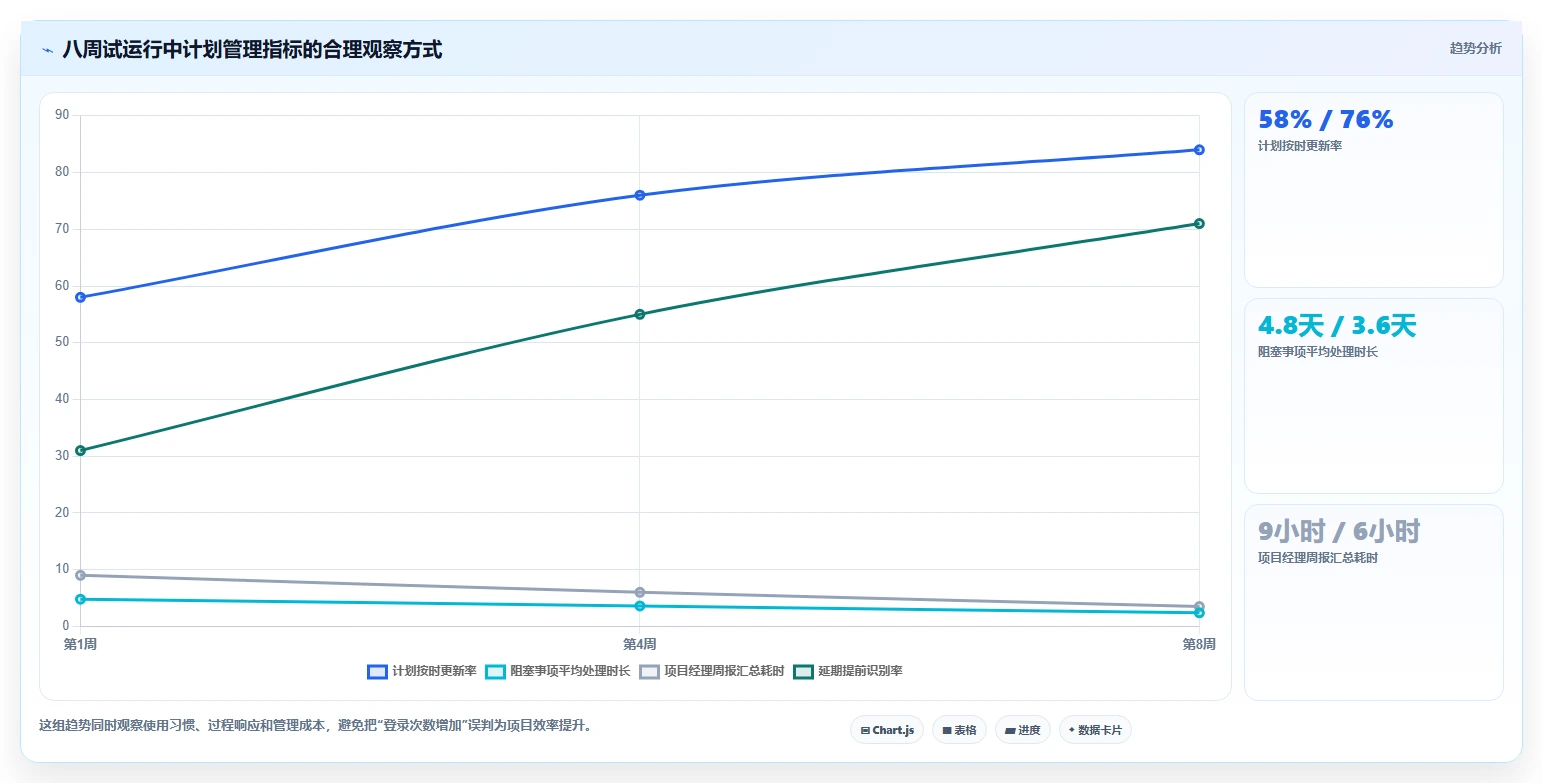Image resolution: width=1543 pixels, height=783 pixels.
Task: Toggle 延期提前识别率 legend swatch
Action: pyautogui.click(x=804, y=672)
